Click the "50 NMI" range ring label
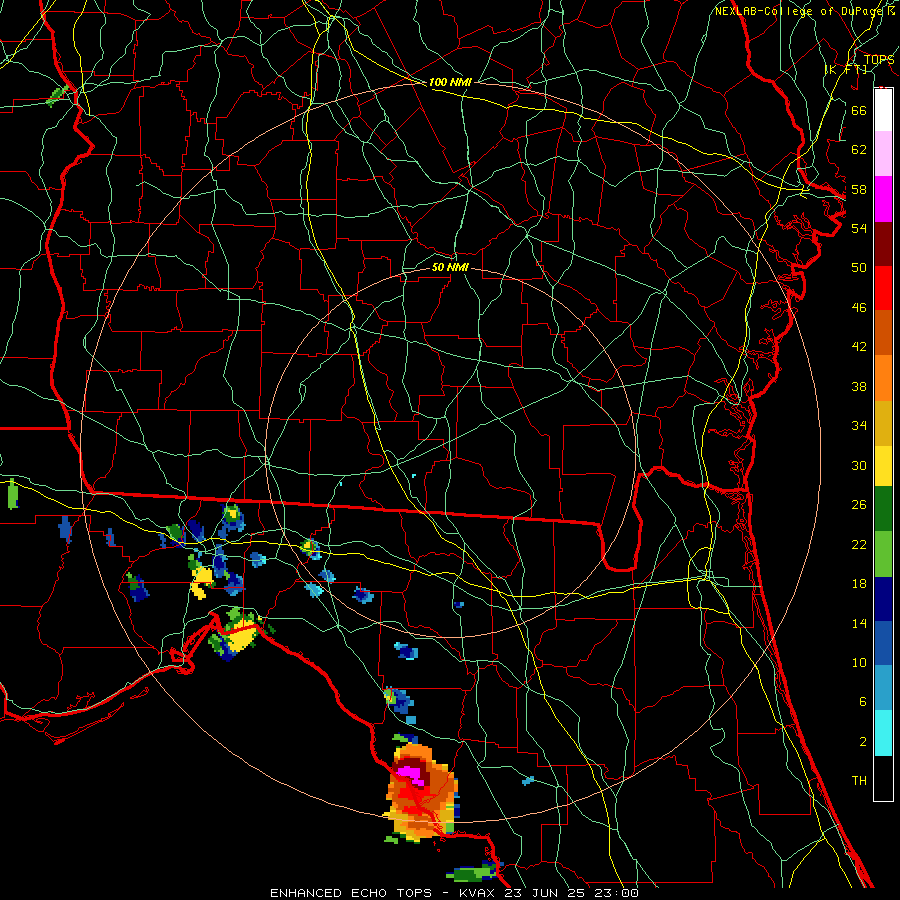900x900 pixels. coord(450,267)
